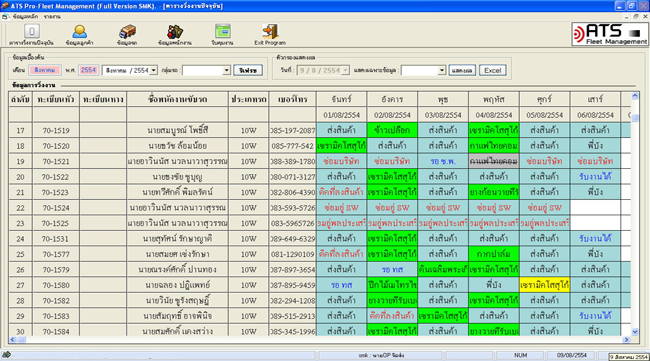Open vehicle data via the truck icon
This screenshot has width=650, height=361.
[127, 31]
